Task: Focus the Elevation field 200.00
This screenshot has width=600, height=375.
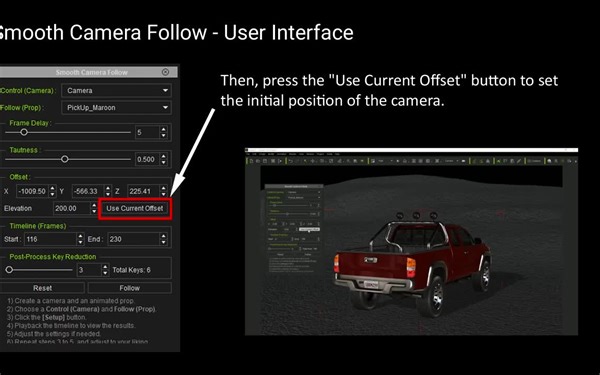Action: point(72,209)
